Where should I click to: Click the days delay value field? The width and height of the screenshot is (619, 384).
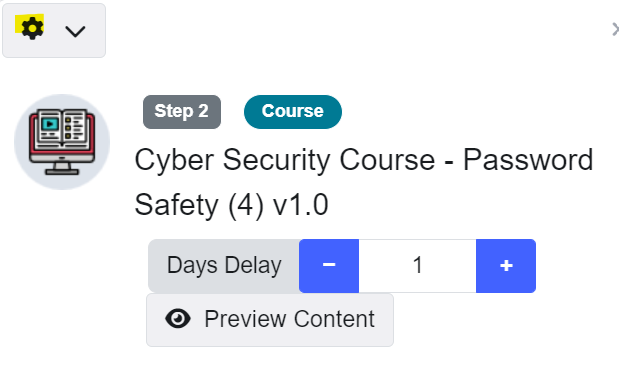[x=417, y=266]
